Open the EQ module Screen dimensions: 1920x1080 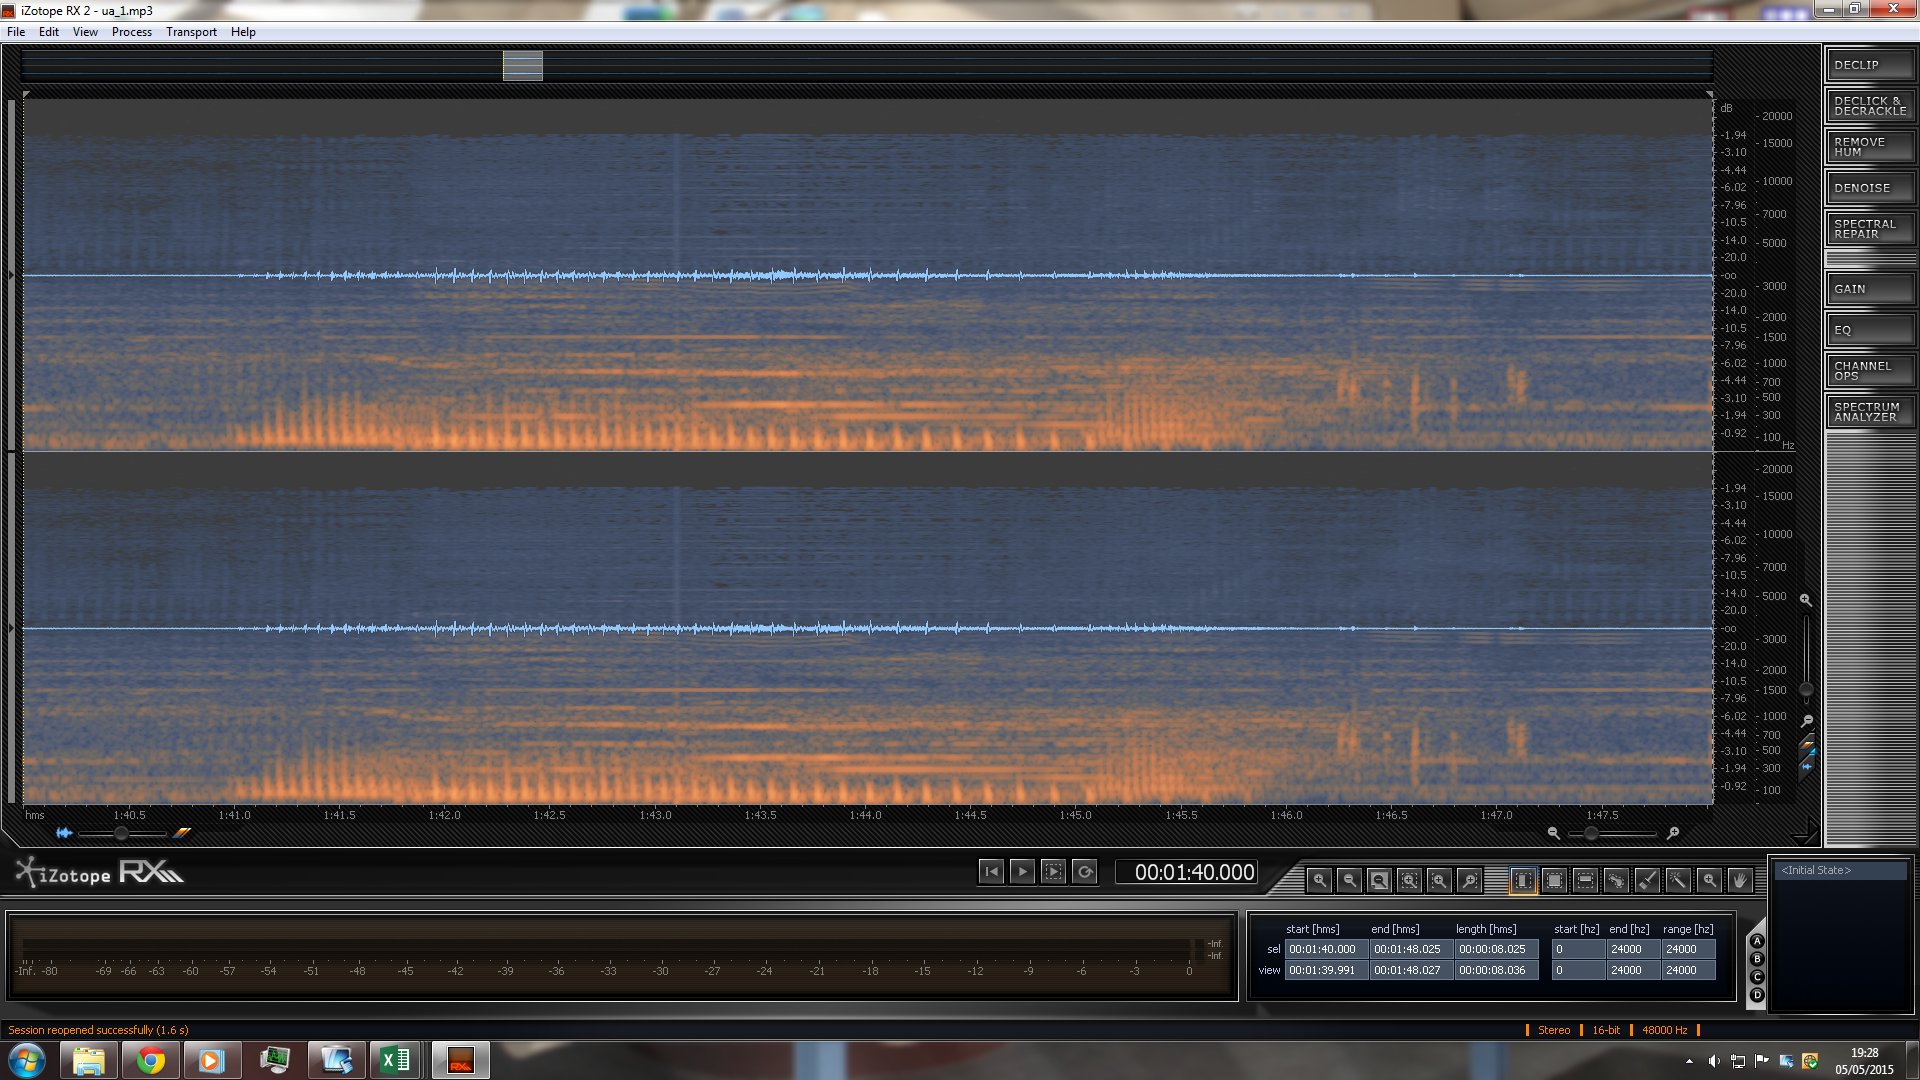1870,330
